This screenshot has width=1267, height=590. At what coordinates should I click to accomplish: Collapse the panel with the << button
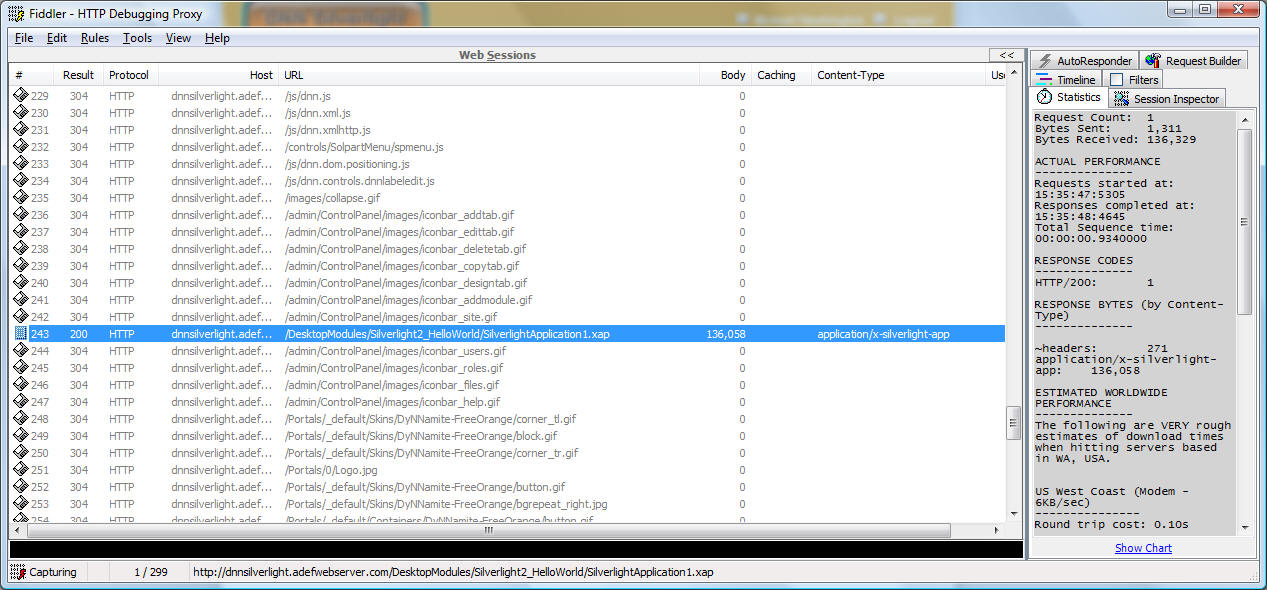[1006, 55]
